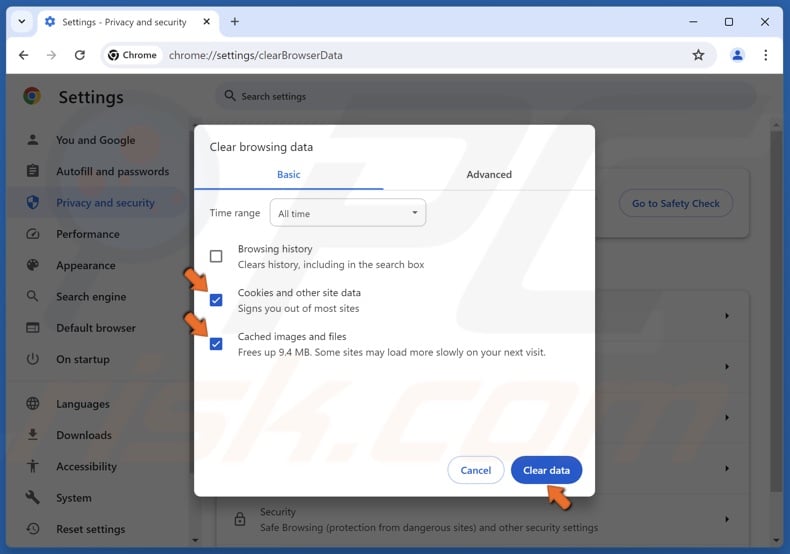The image size is (790, 554).
Task: Click the Default browser window icon
Action: [33, 327]
